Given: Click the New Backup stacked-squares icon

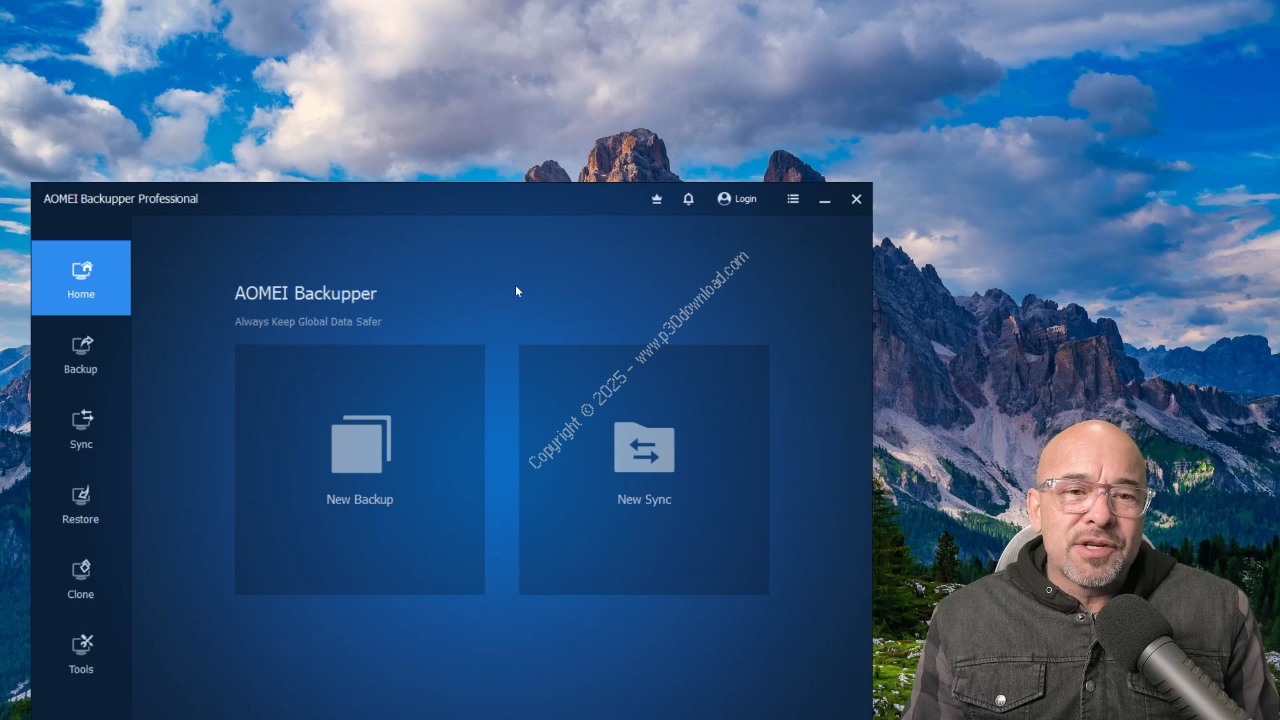Looking at the screenshot, I should click(x=361, y=444).
